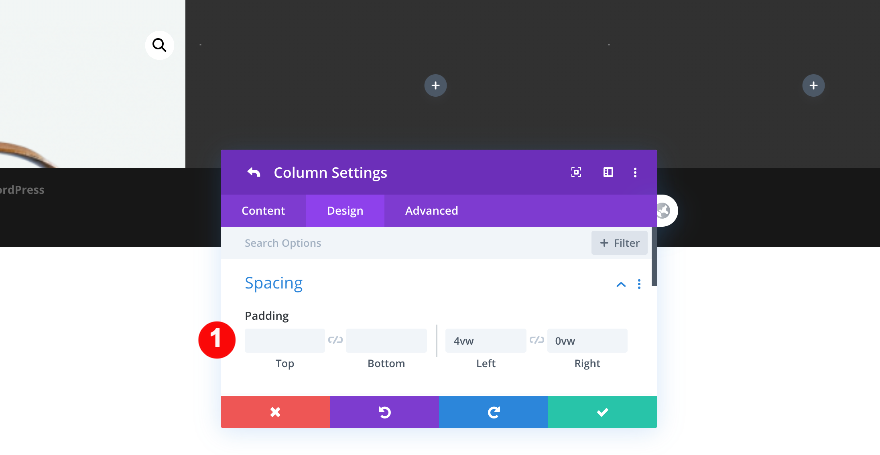Click the Filter button

coord(619,243)
